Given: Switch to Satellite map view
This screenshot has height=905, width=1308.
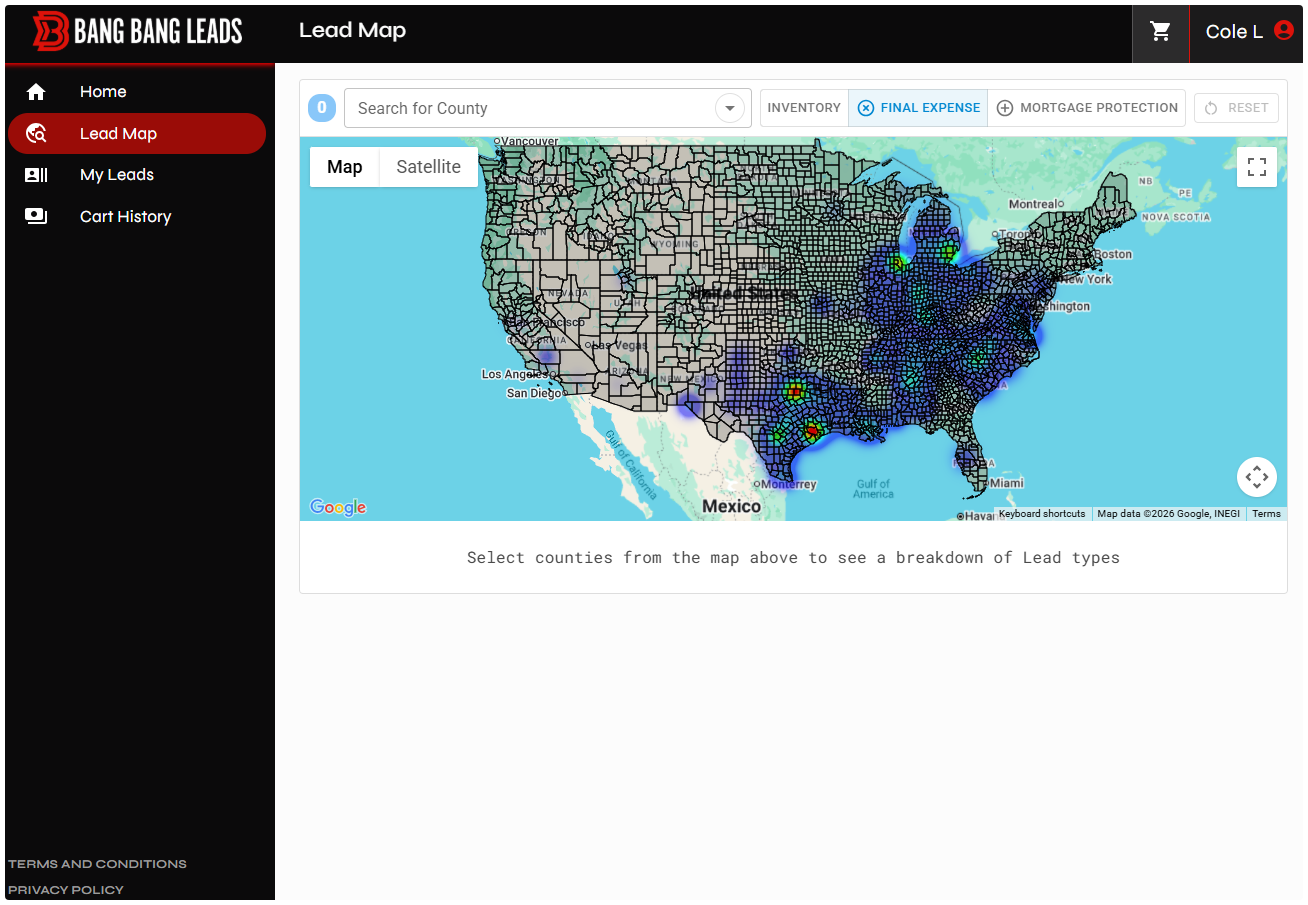Looking at the screenshot, I should pos(428,167).
